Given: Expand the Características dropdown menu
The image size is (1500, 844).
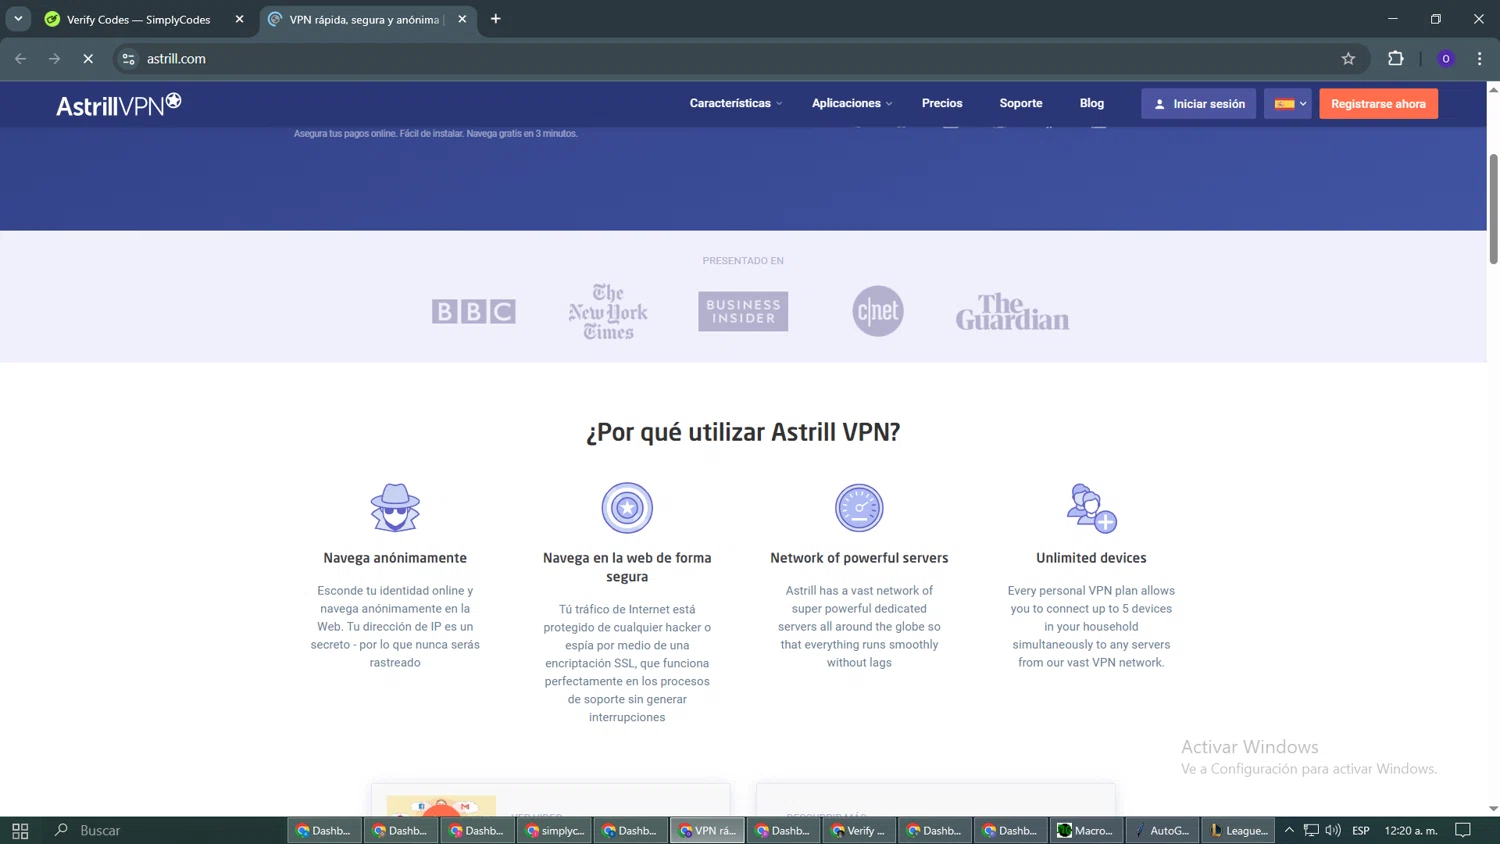Looking at the screenshot, I should click(x=736, y=103).
